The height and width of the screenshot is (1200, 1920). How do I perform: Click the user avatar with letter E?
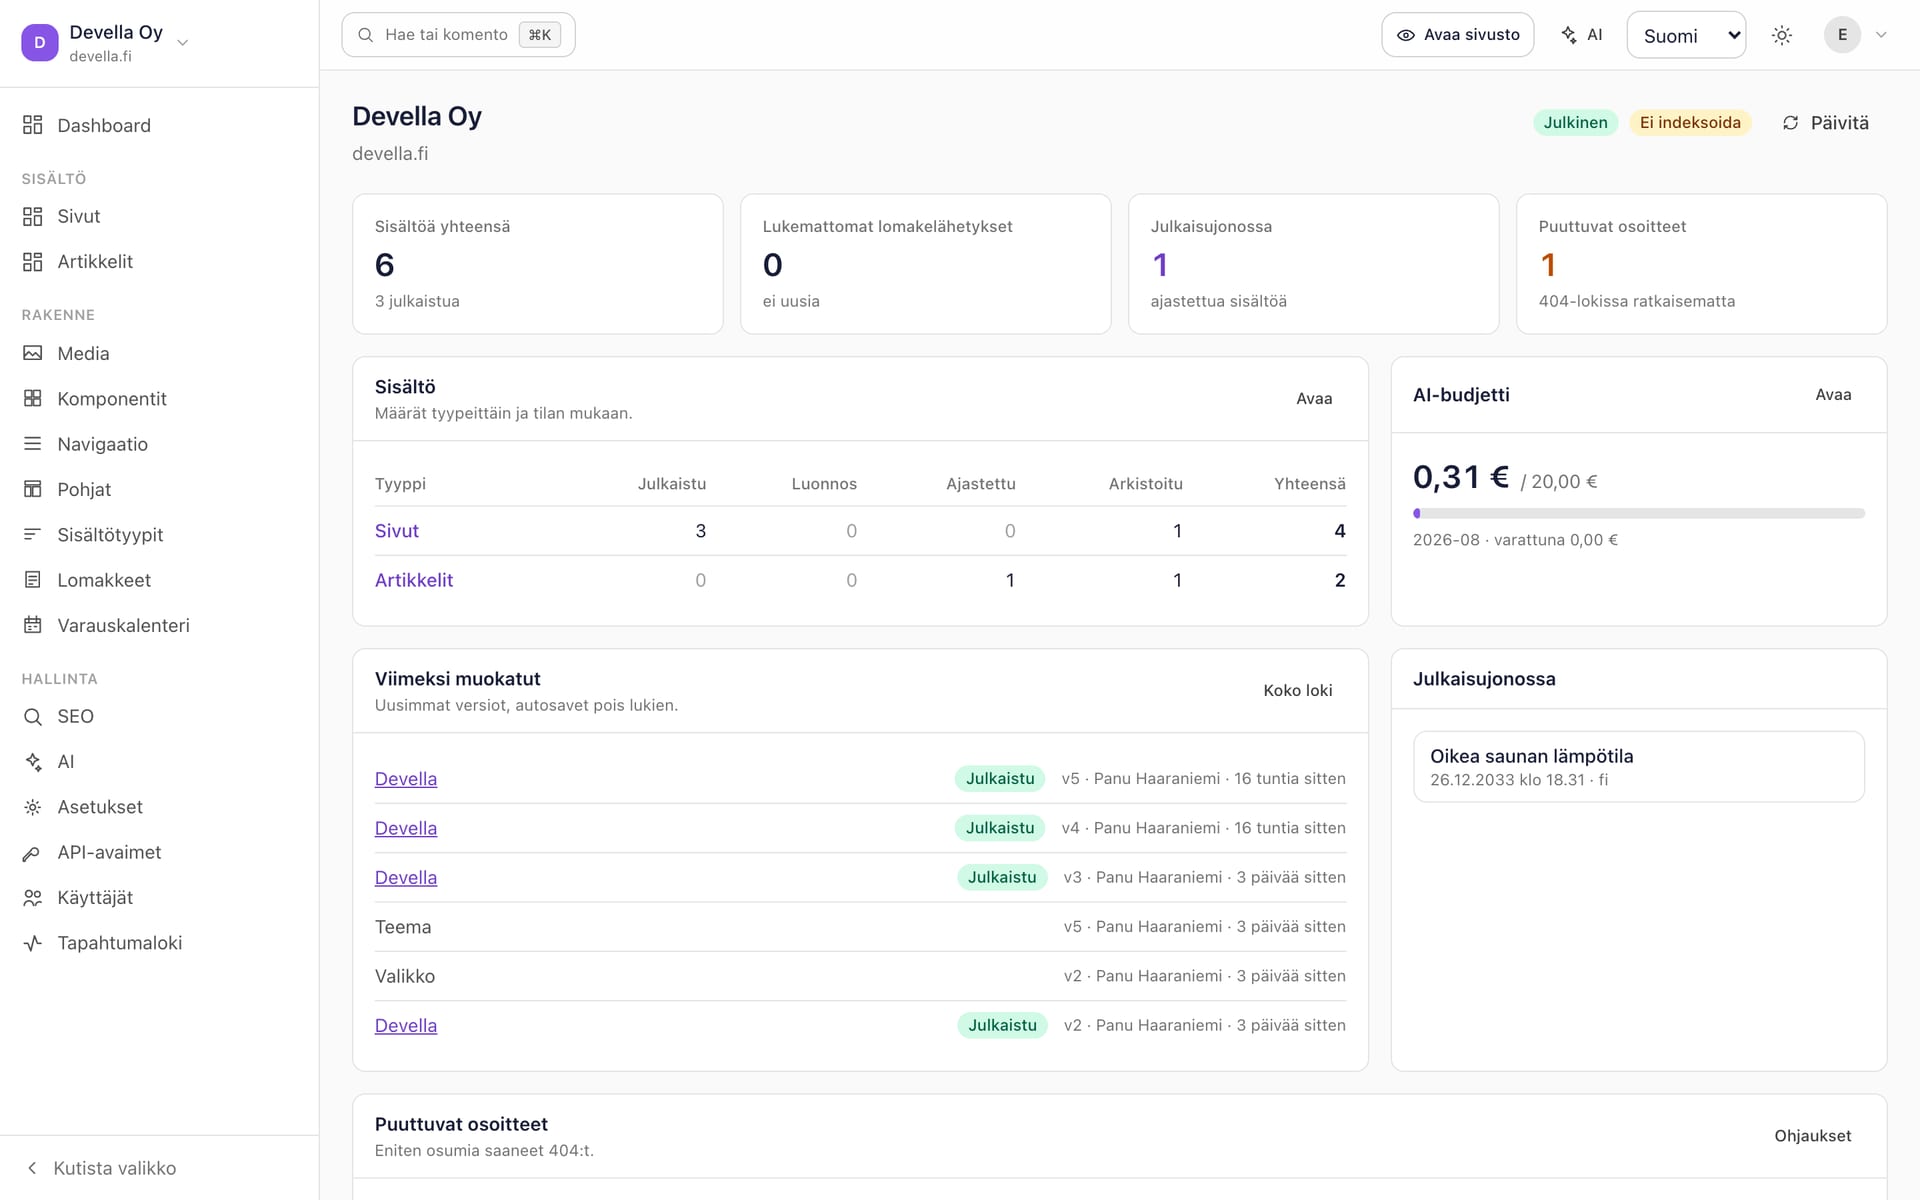coord(1842,35)
